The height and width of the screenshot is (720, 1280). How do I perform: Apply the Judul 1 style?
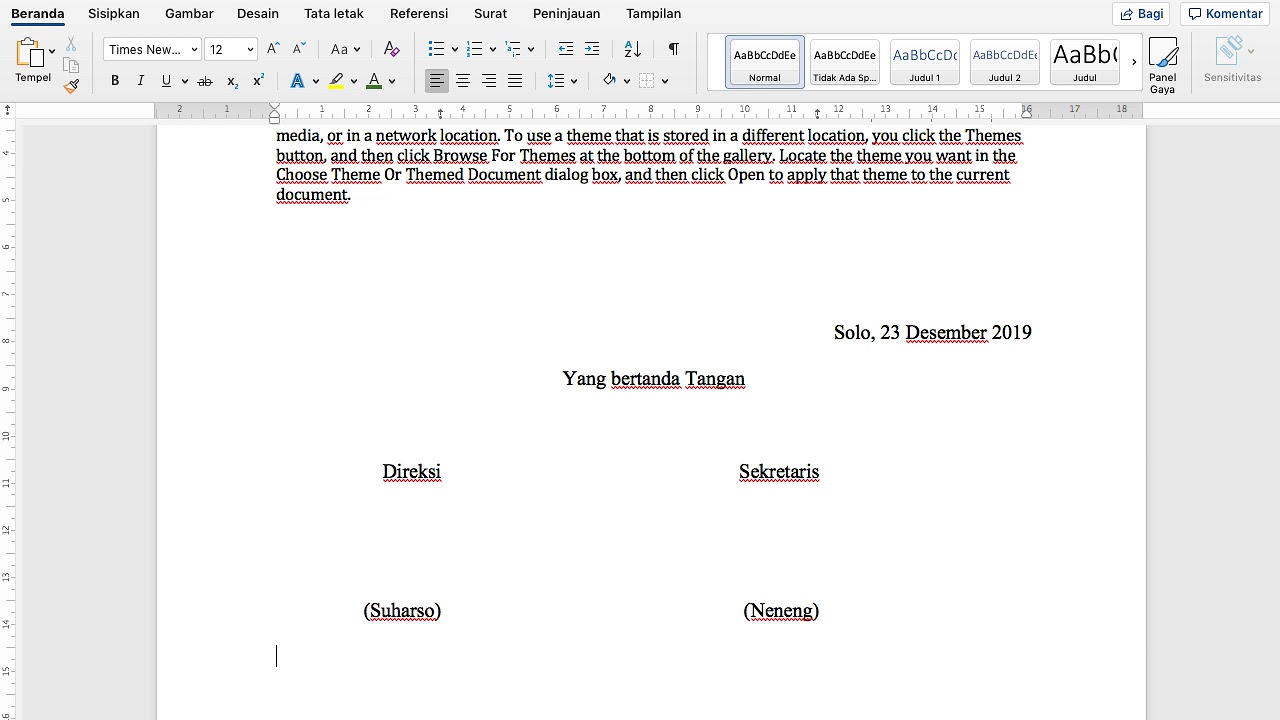tap(925, 62)
